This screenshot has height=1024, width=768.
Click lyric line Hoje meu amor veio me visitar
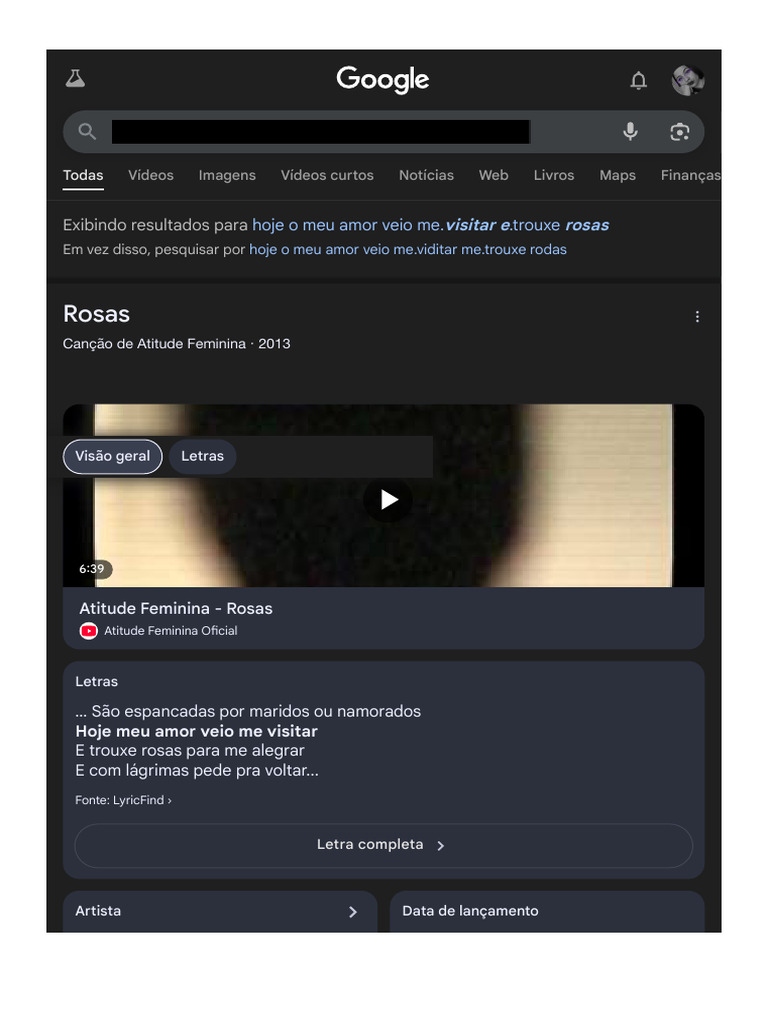197,731
